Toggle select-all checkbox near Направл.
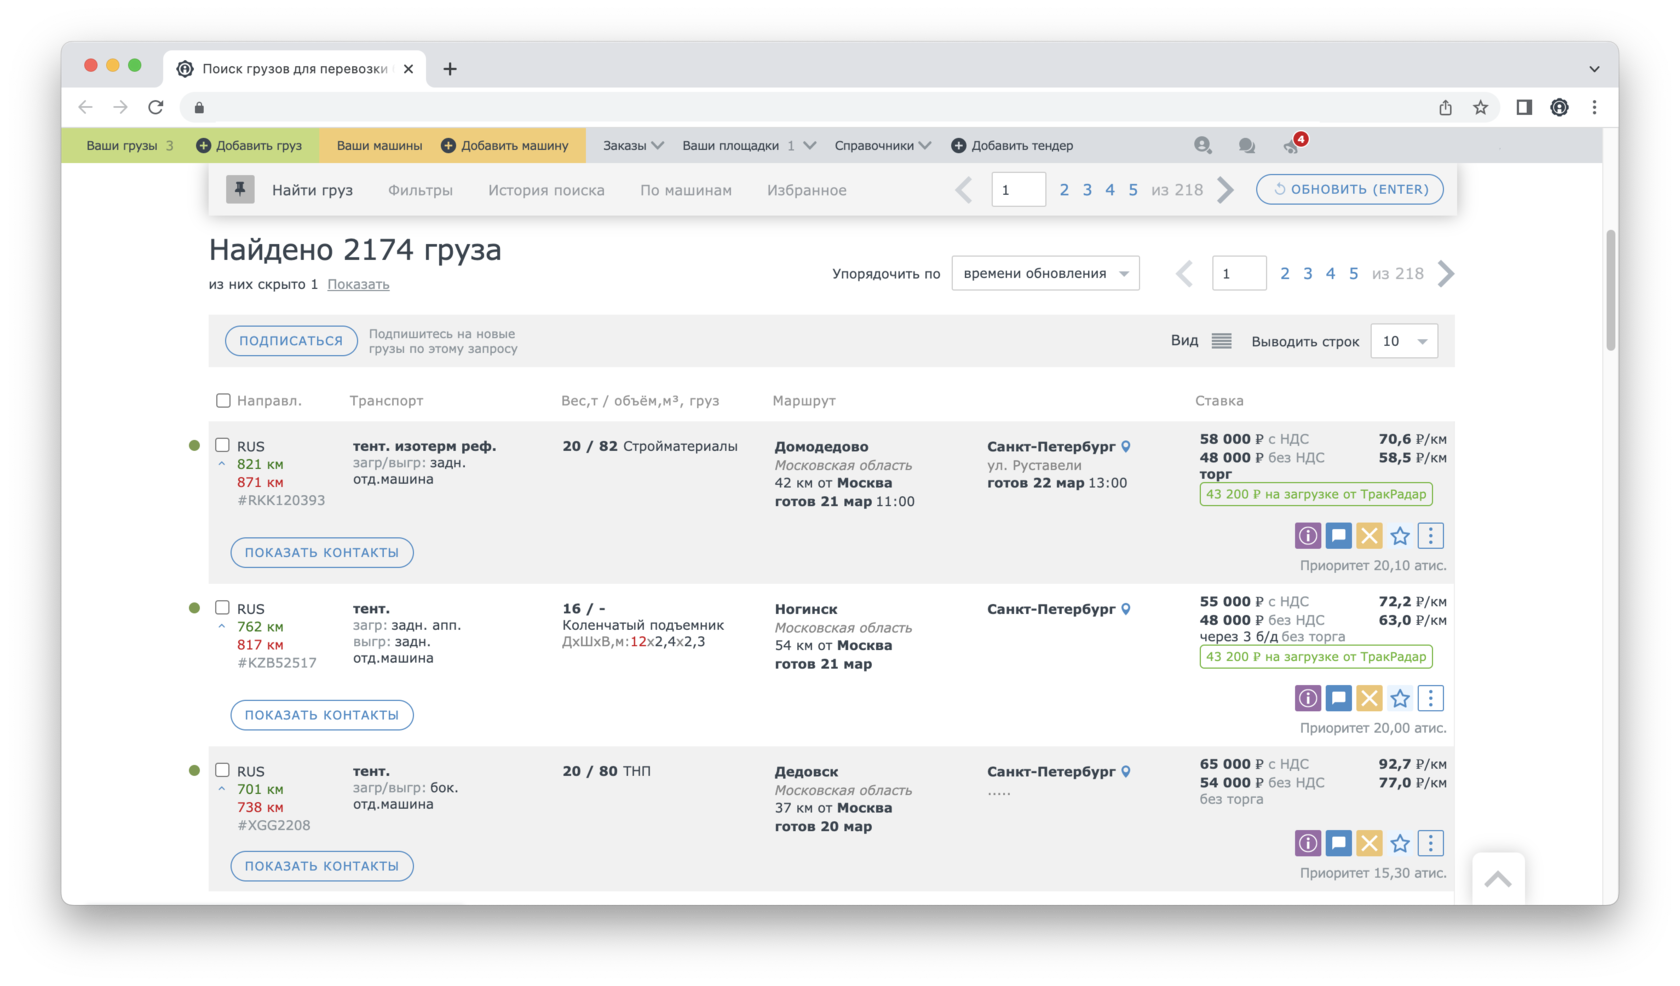The image size is (1680, 986). click(223, 400)
